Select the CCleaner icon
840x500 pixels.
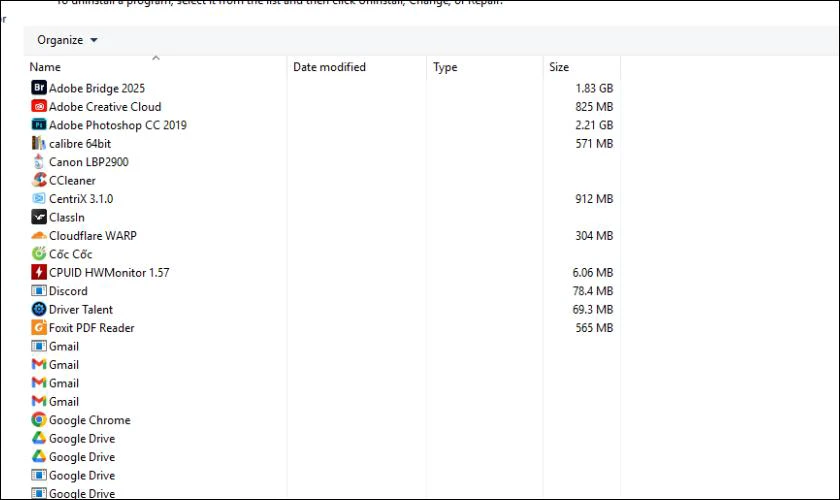39,180
